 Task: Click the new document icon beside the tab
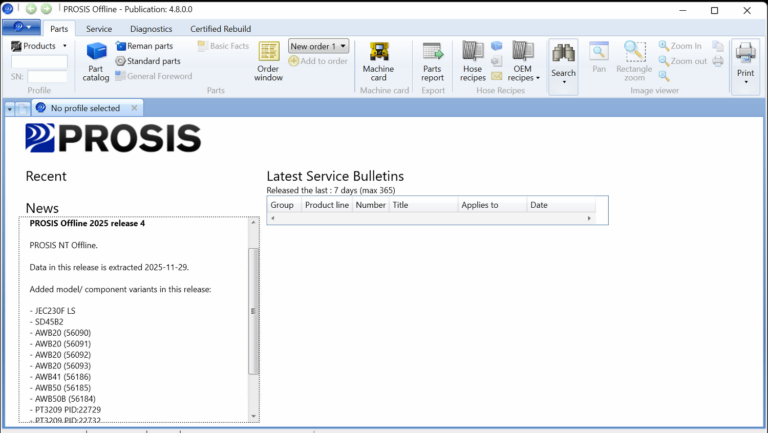[23, 109]
